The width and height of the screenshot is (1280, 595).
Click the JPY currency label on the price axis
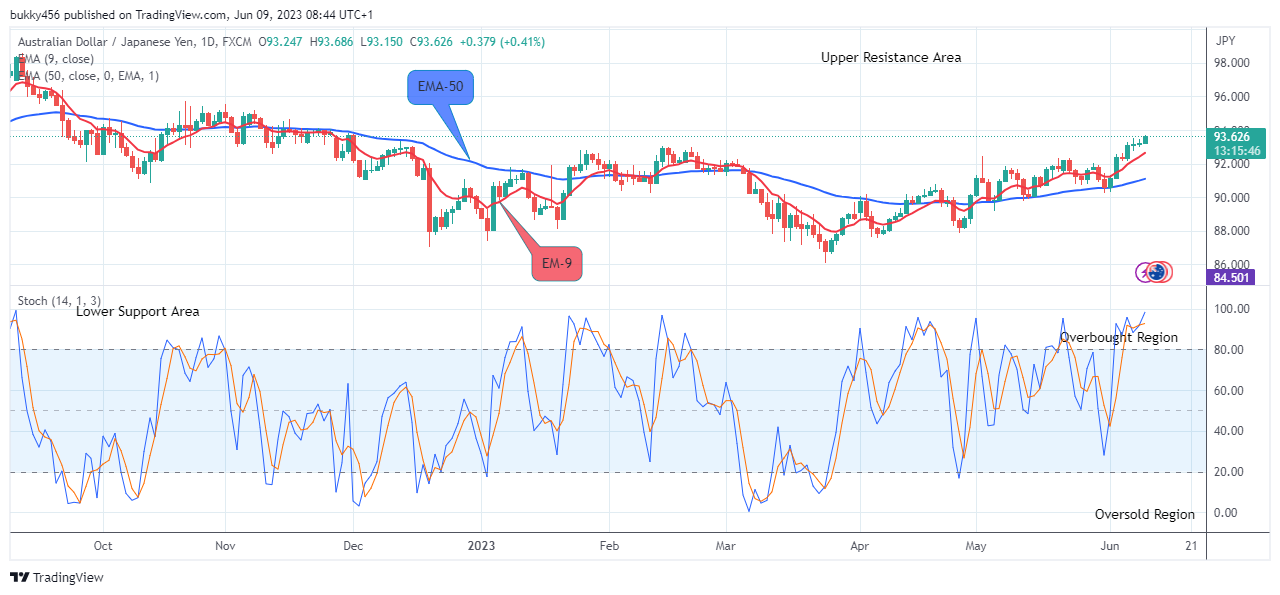click(1226, 43)
